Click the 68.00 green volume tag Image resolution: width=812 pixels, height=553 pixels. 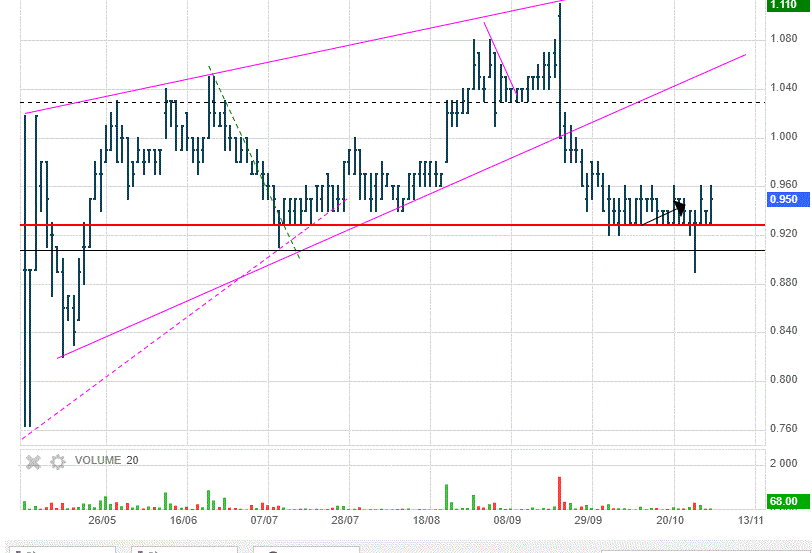[x=787, y=501]
